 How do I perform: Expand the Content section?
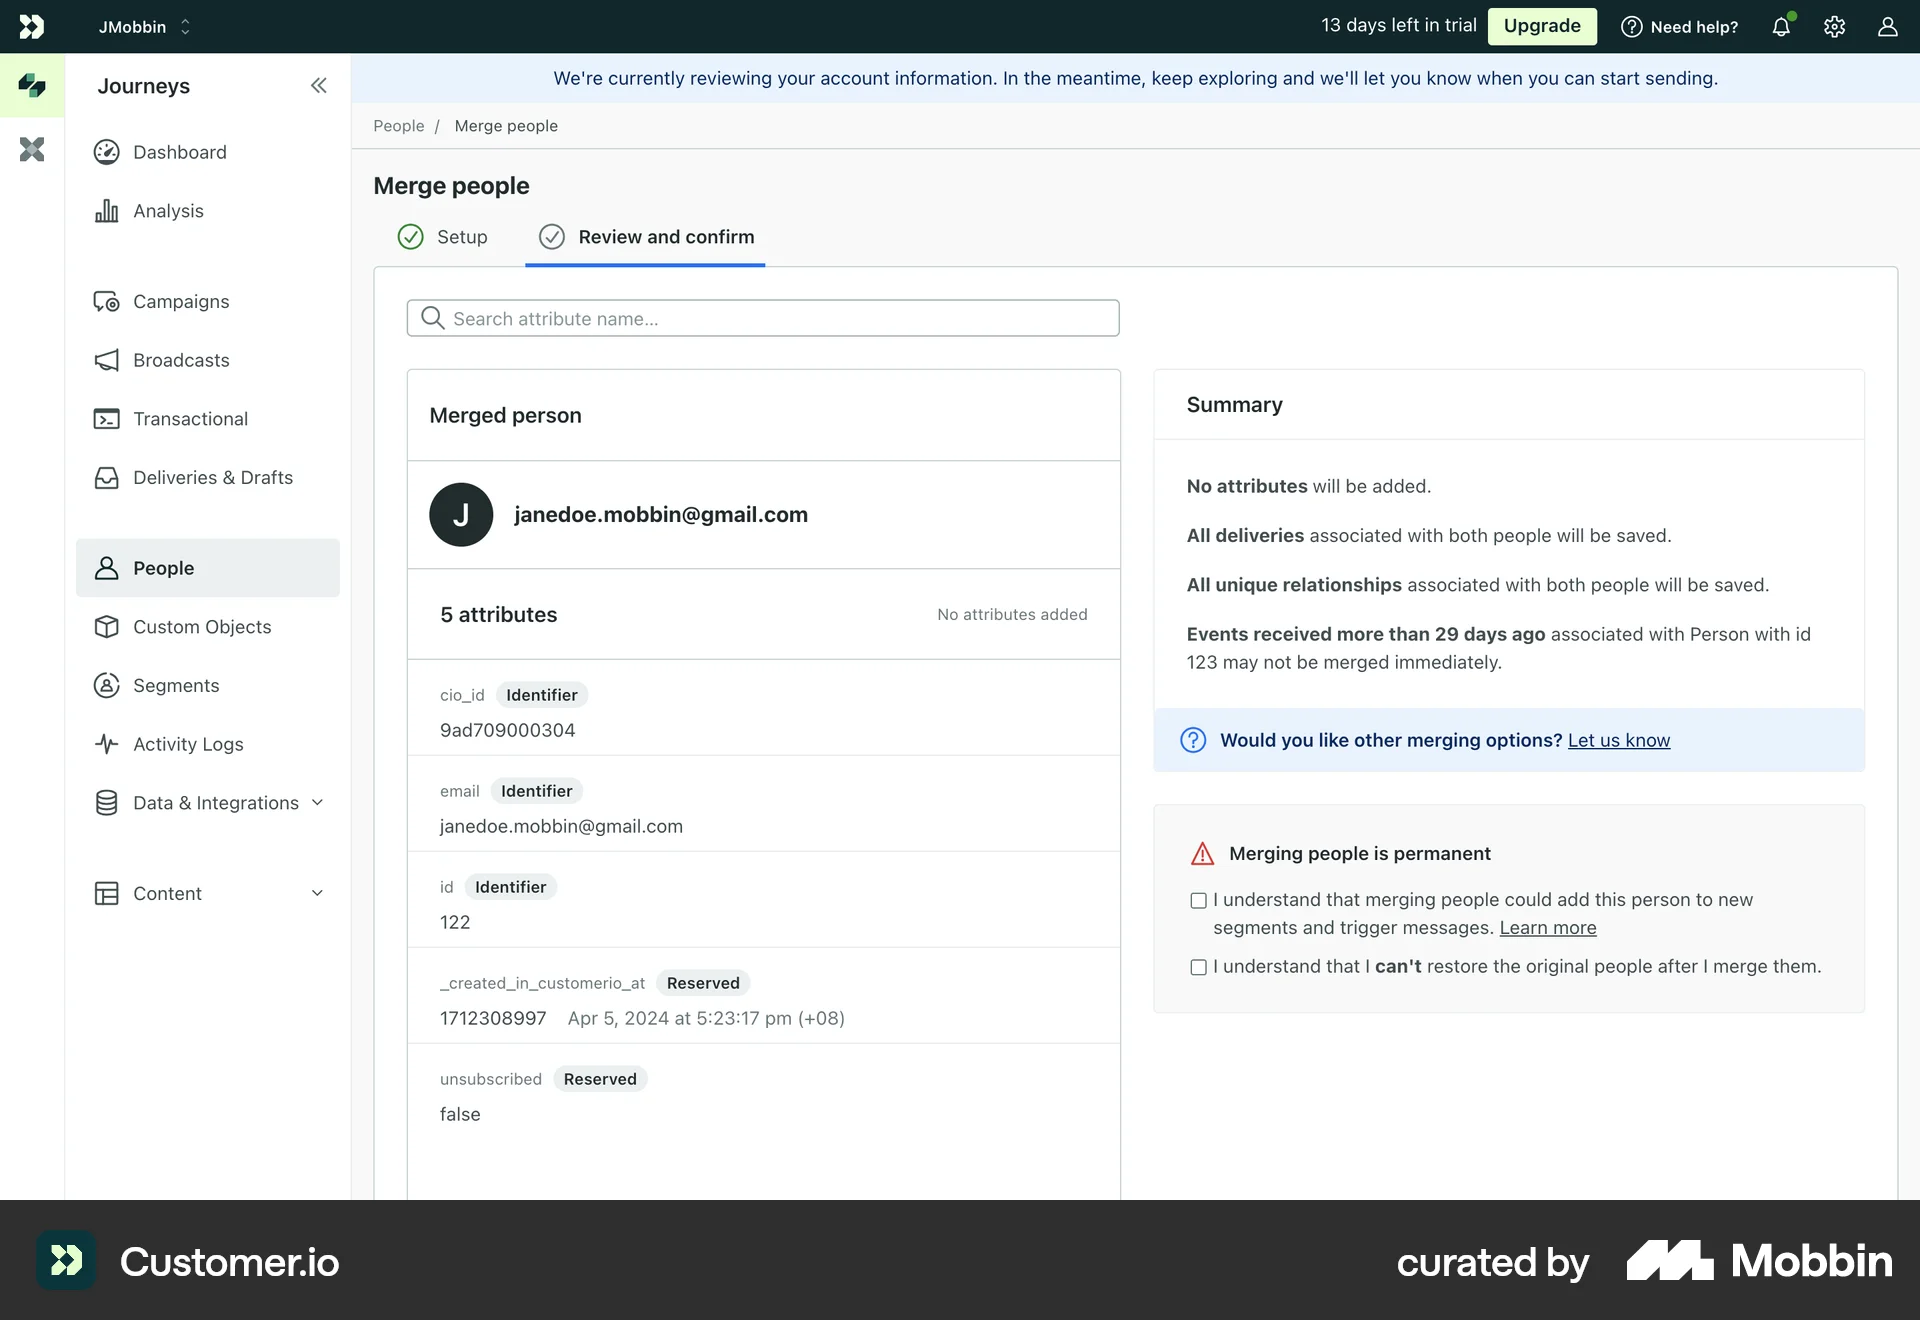[168, 893]
